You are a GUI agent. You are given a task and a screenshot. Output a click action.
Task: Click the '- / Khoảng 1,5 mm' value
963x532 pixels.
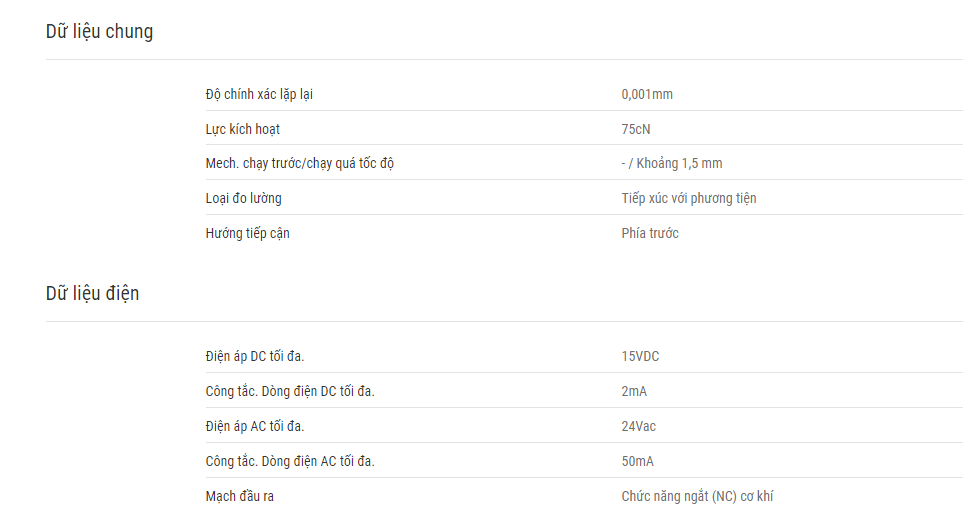671,163
